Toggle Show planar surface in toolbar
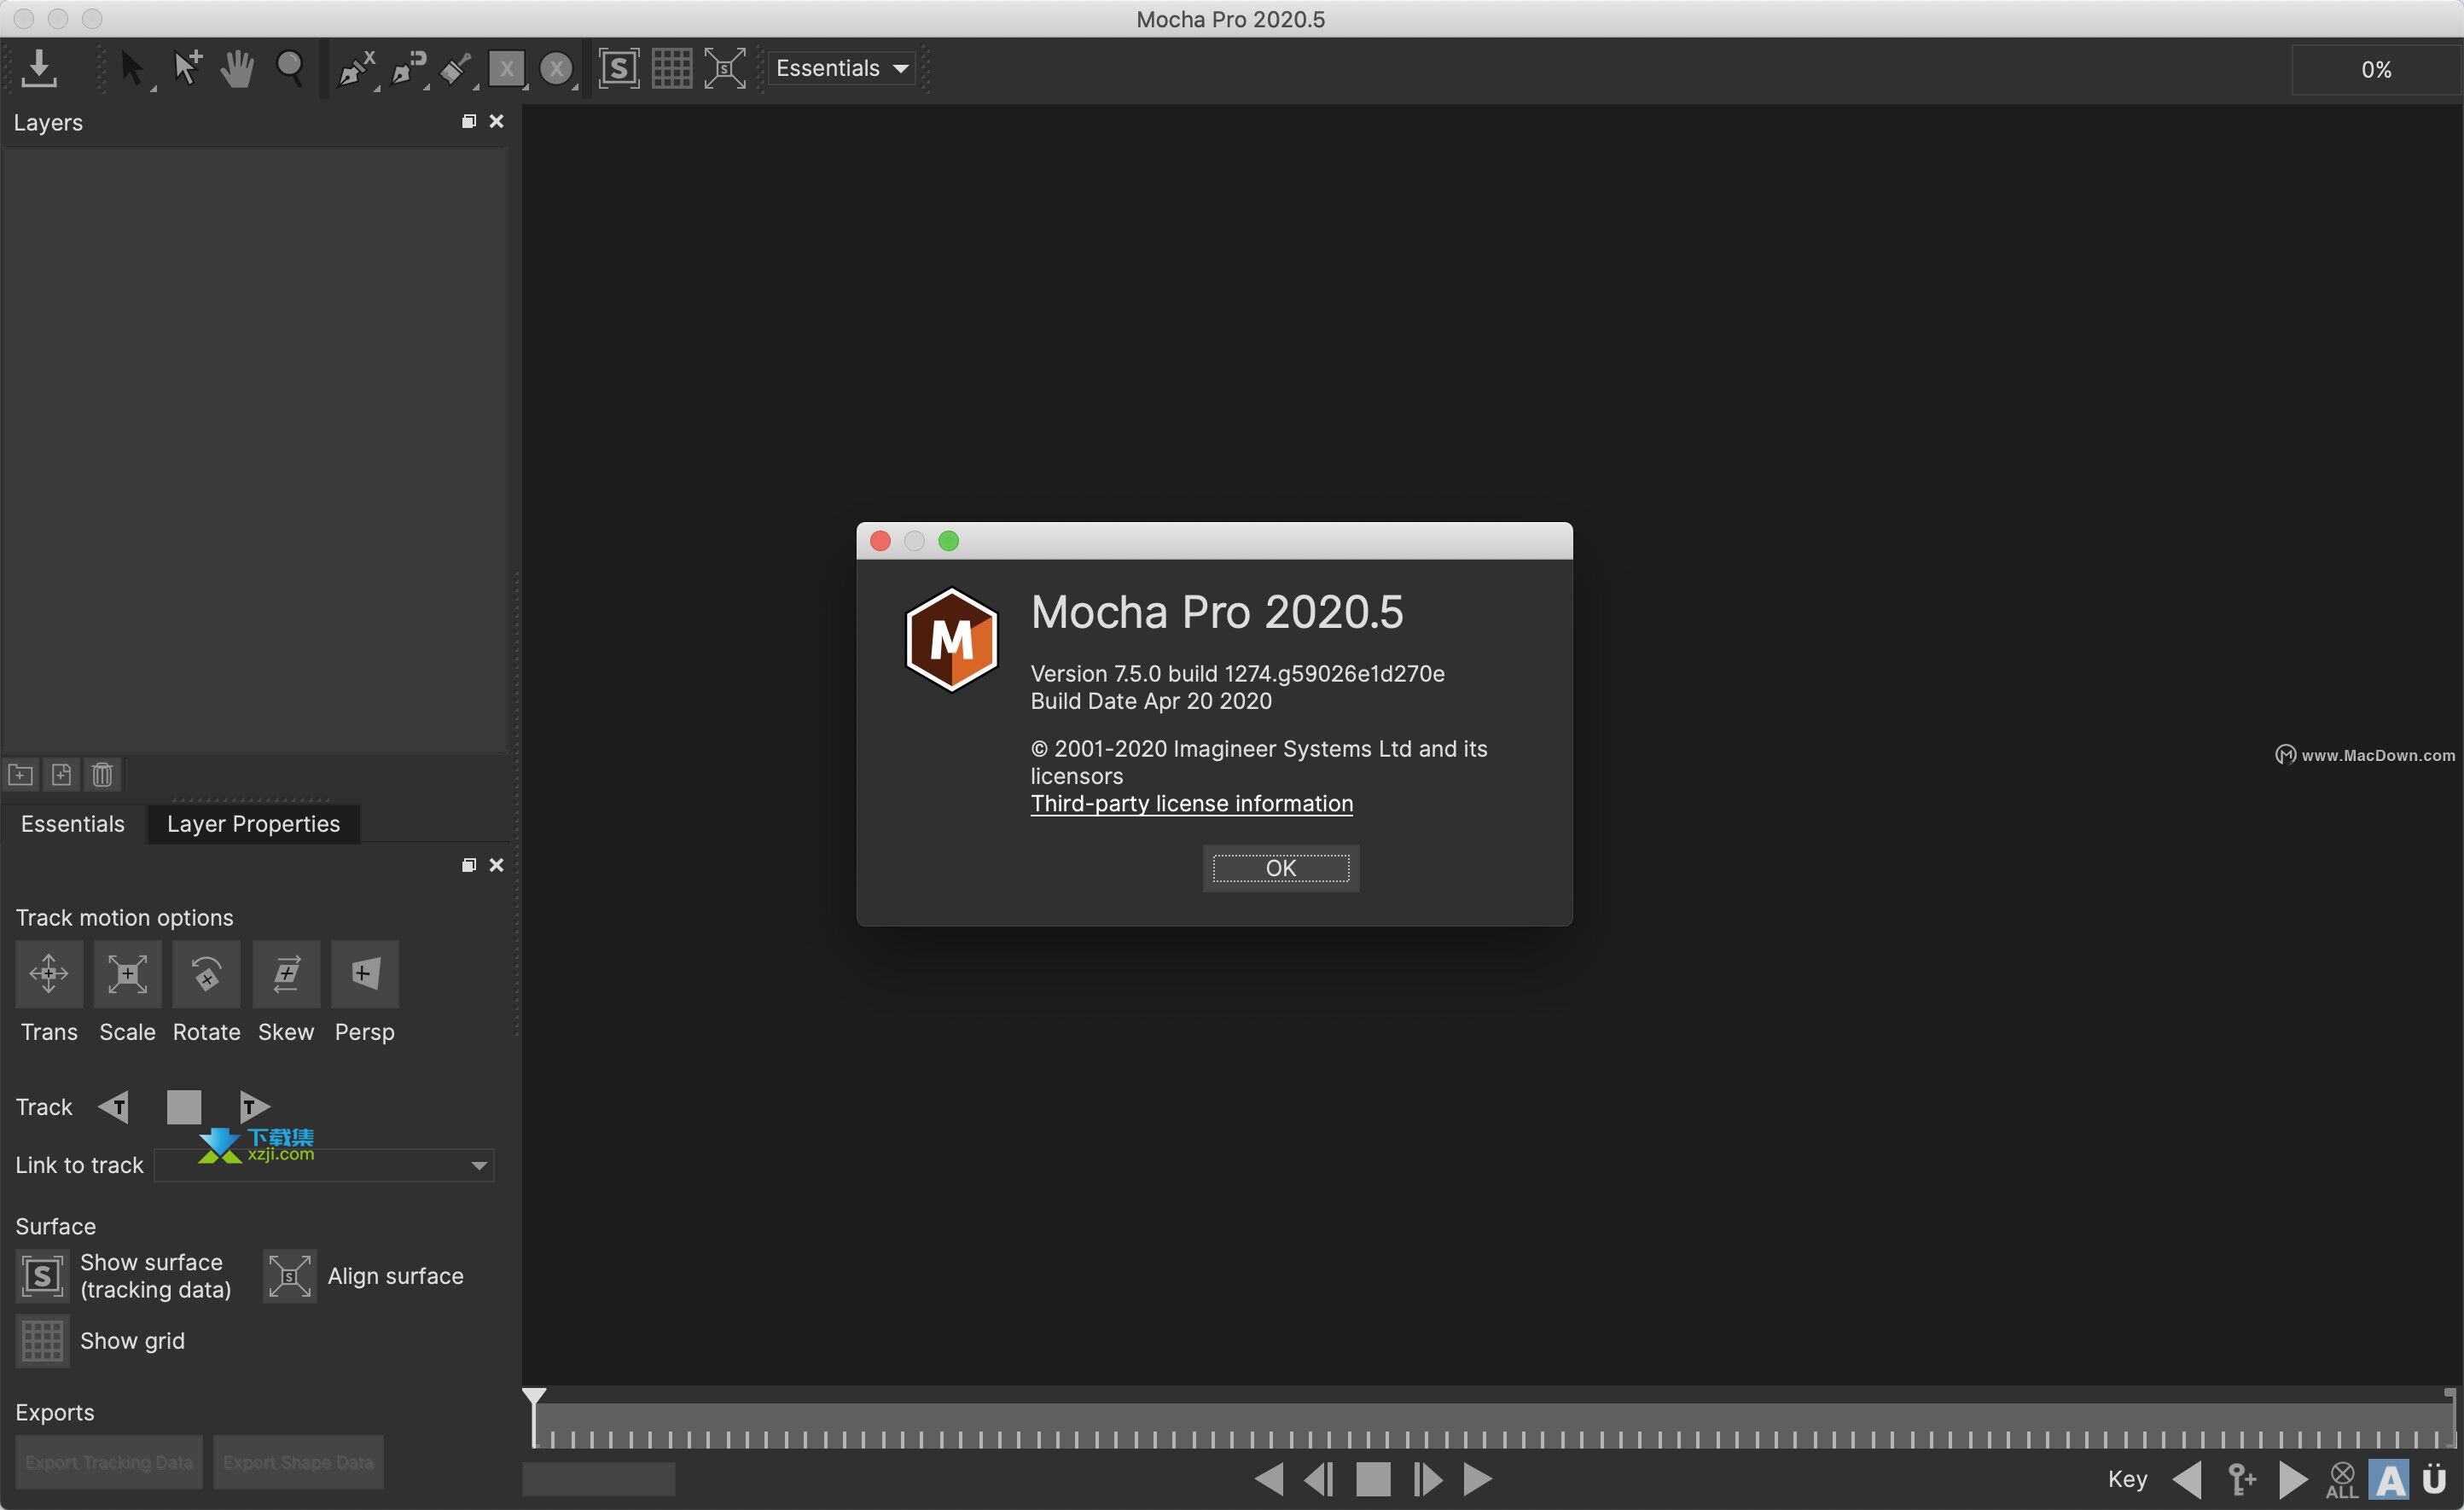 tap(619, 69)
